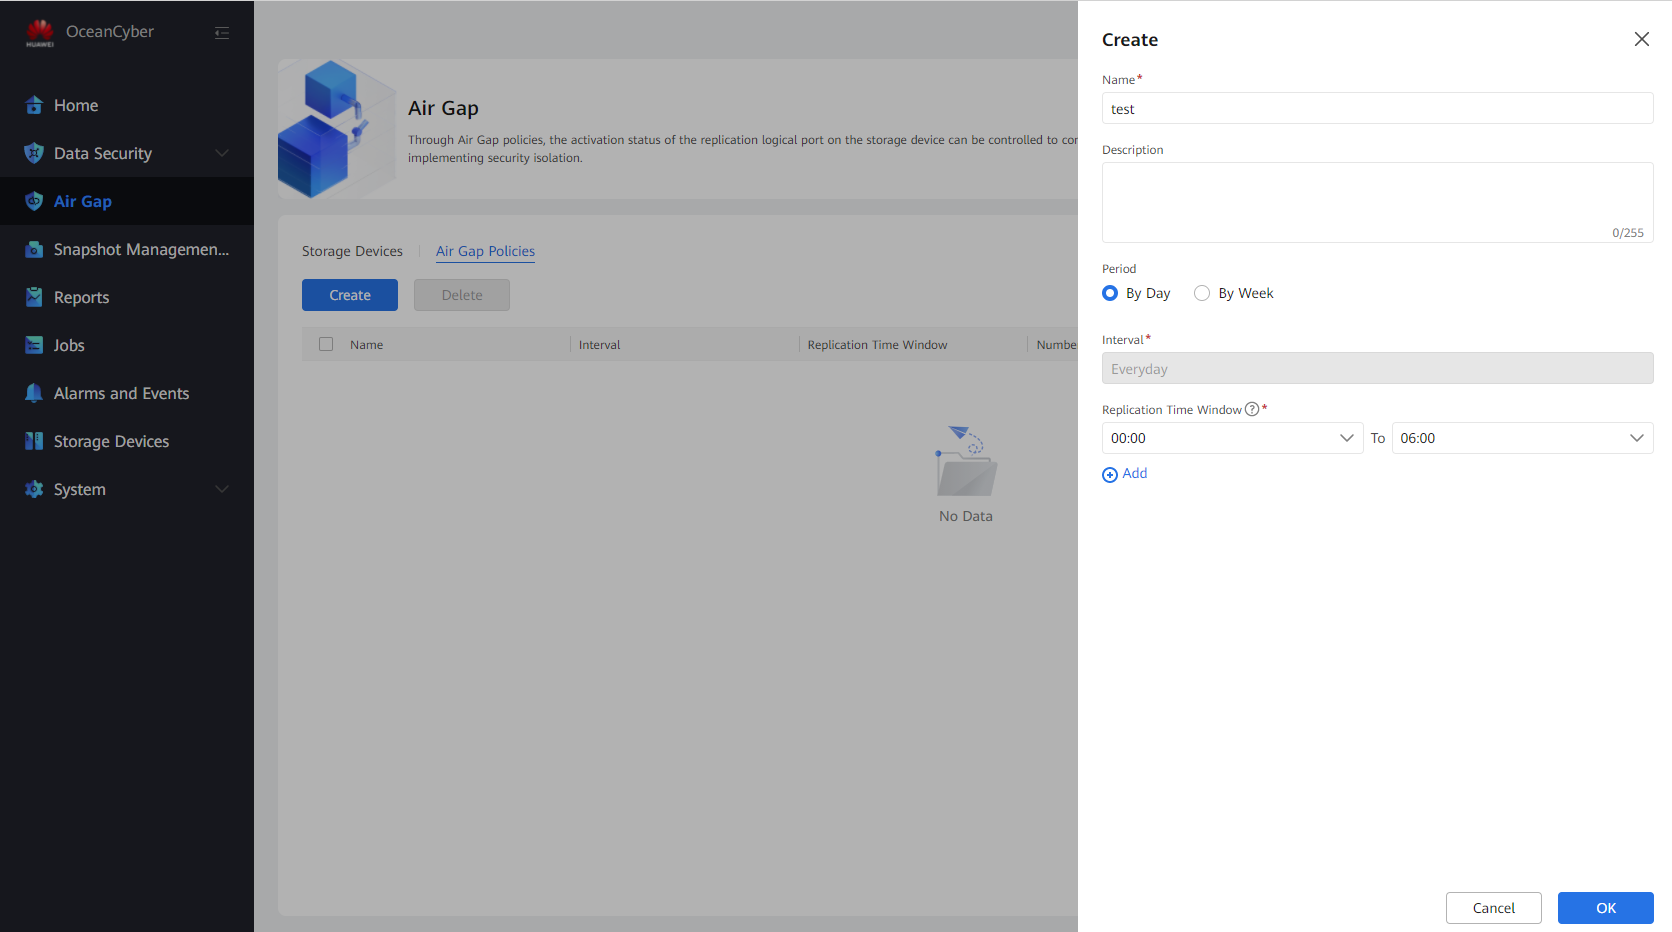Click Add to add a time window
The height and width of the screenshot is (932, 1672).
tap(1125, 474)
